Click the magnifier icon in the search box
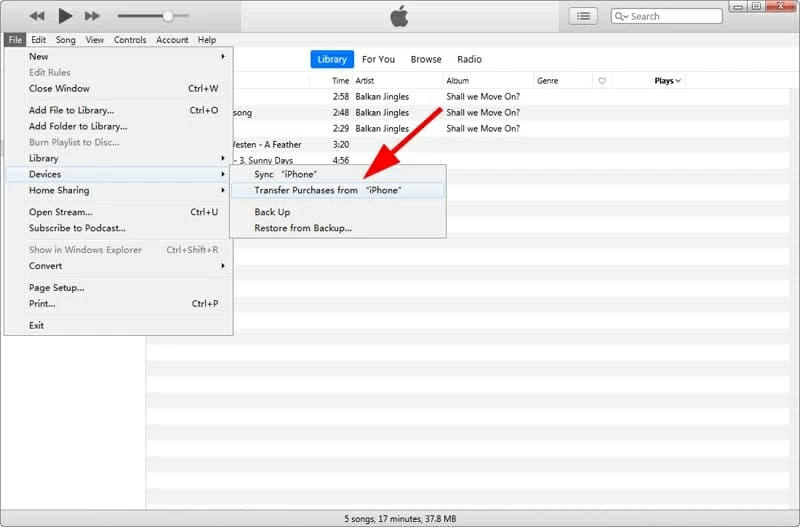 tap(622, 16)
